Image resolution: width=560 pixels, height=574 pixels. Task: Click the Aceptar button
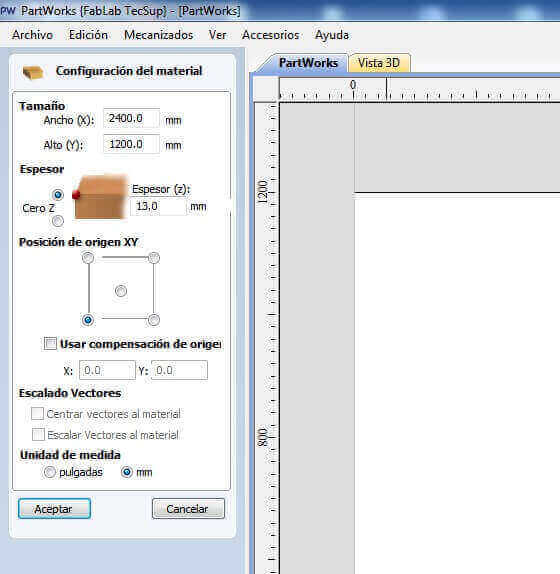pos(55,508)
